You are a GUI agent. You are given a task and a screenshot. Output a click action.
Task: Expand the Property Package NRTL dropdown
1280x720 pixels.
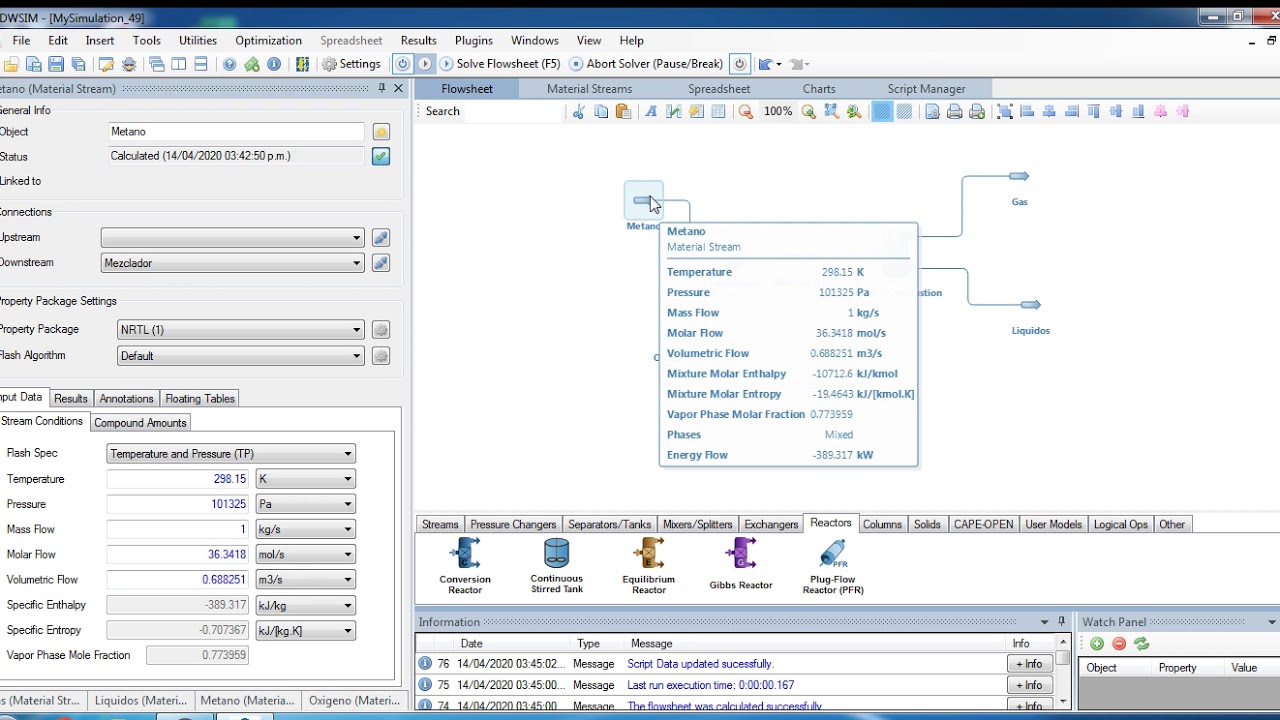(x=240, y=330)
